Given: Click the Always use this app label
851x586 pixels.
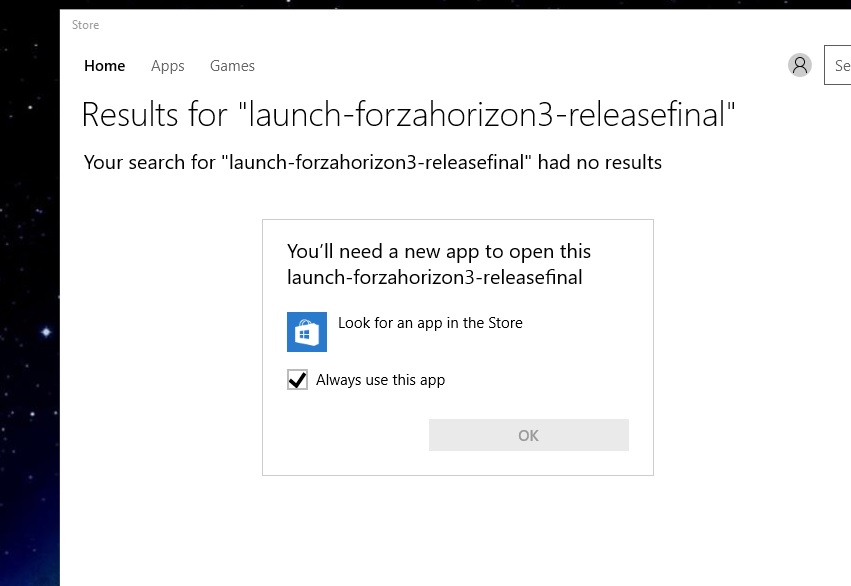Looking at the screenshot, I should tap(380, 380).
